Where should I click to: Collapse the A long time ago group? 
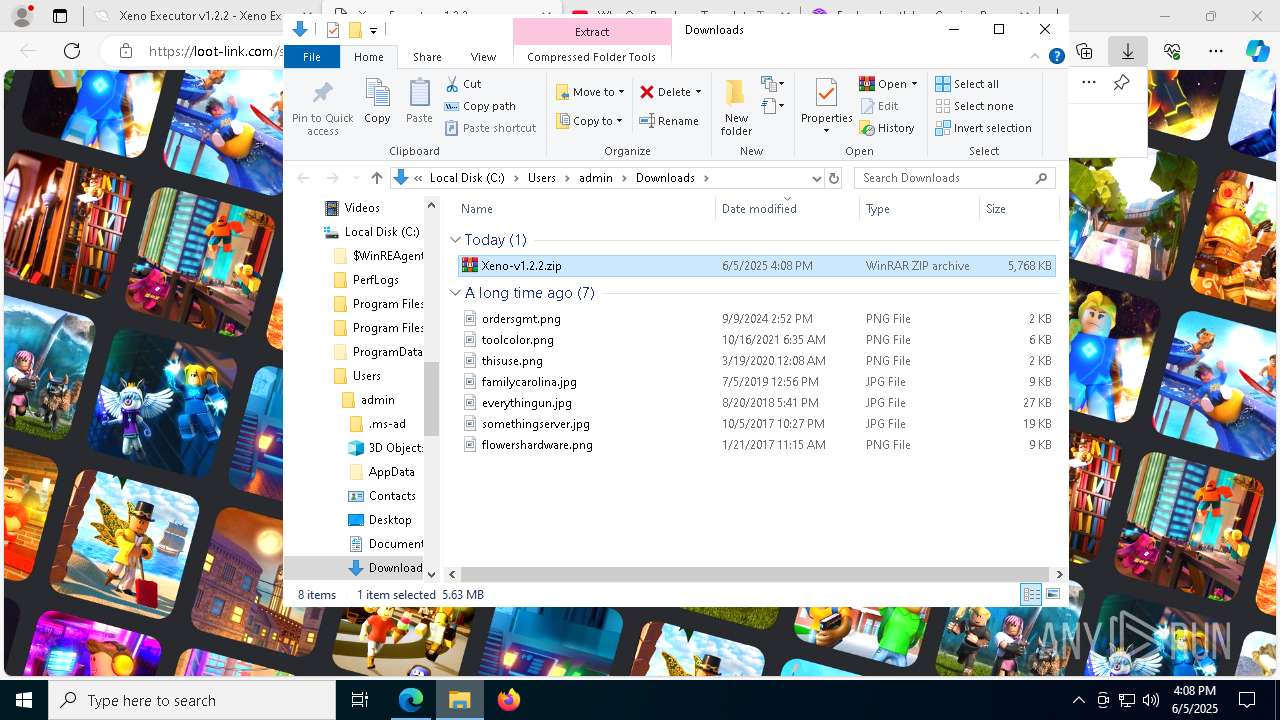pyautogui.click(x=456, y=293)
